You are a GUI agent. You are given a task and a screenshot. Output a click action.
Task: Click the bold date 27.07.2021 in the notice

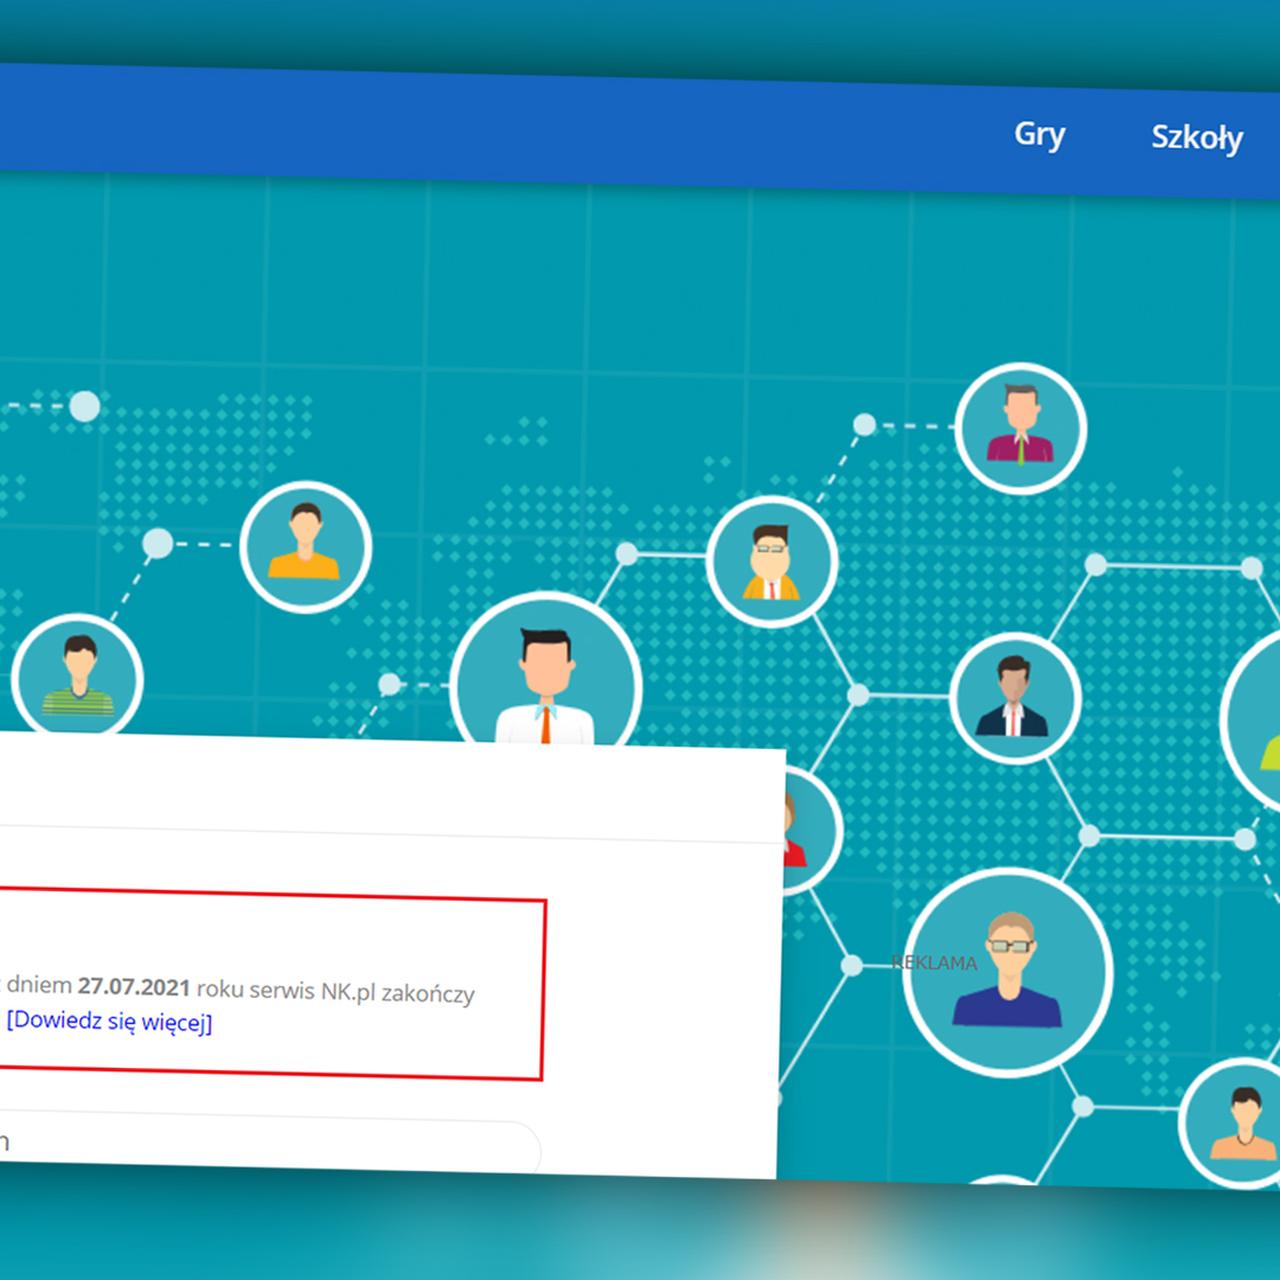134,987
